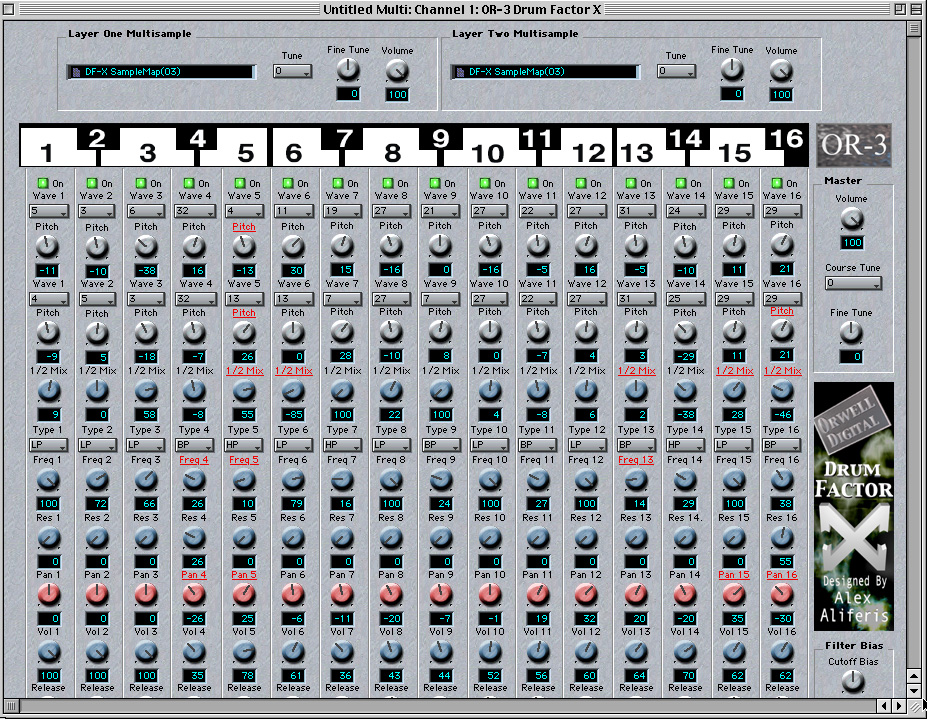Viewport: 927px width, 719px height.
Task: Click the OR-3 logo badge
Action: tap(852, 146)
